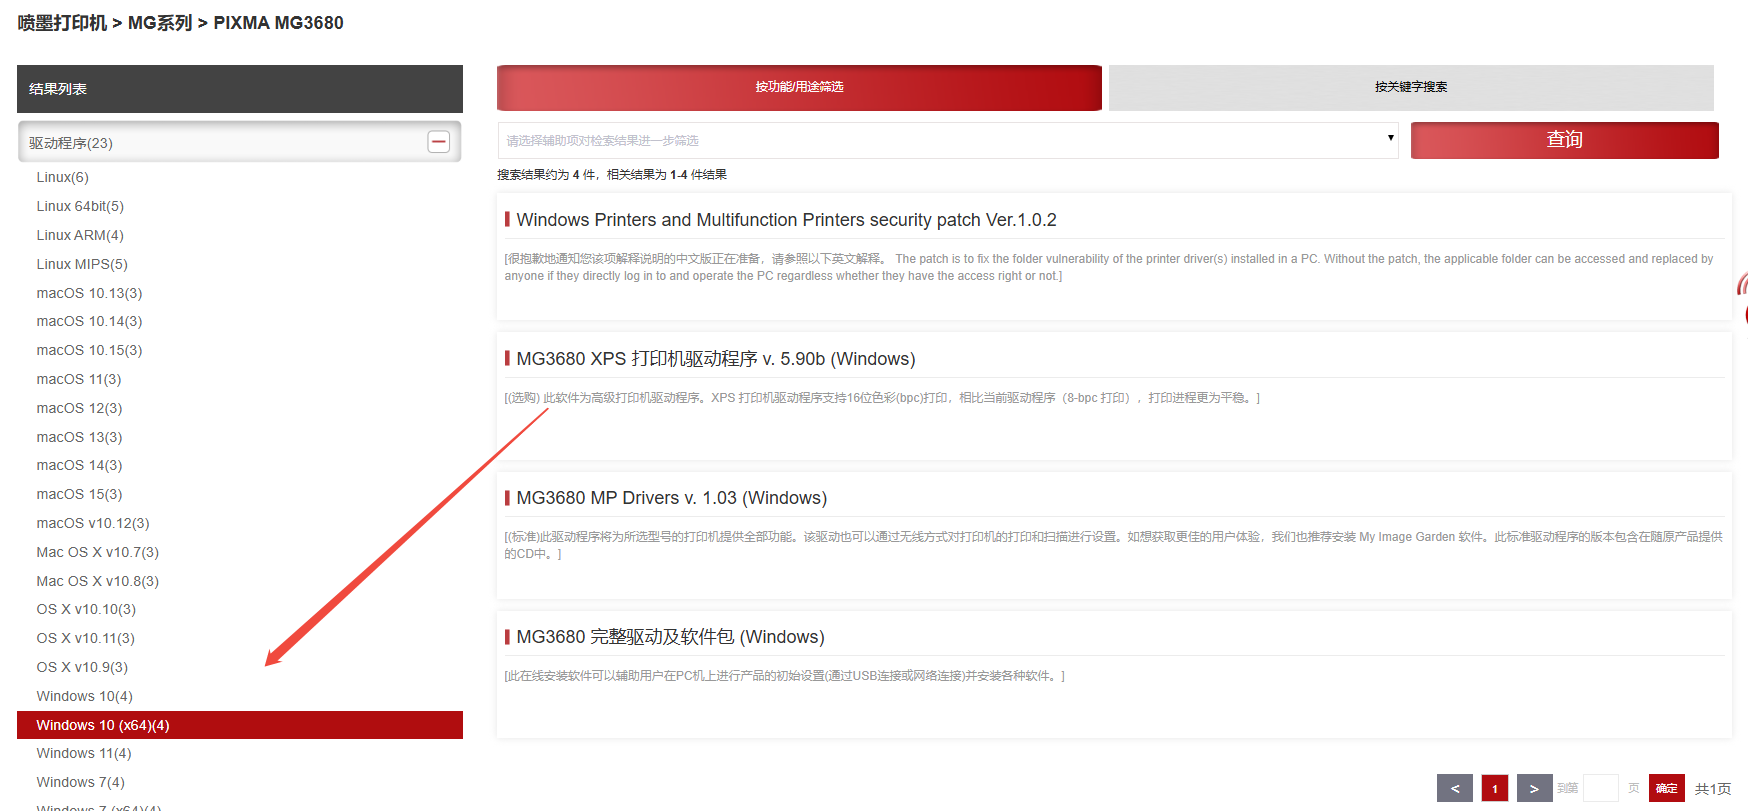Image resolution: width=1748 pixels, height=811 pixels.
Task: Go to next results page arrow
Action: click(1534, 788)
